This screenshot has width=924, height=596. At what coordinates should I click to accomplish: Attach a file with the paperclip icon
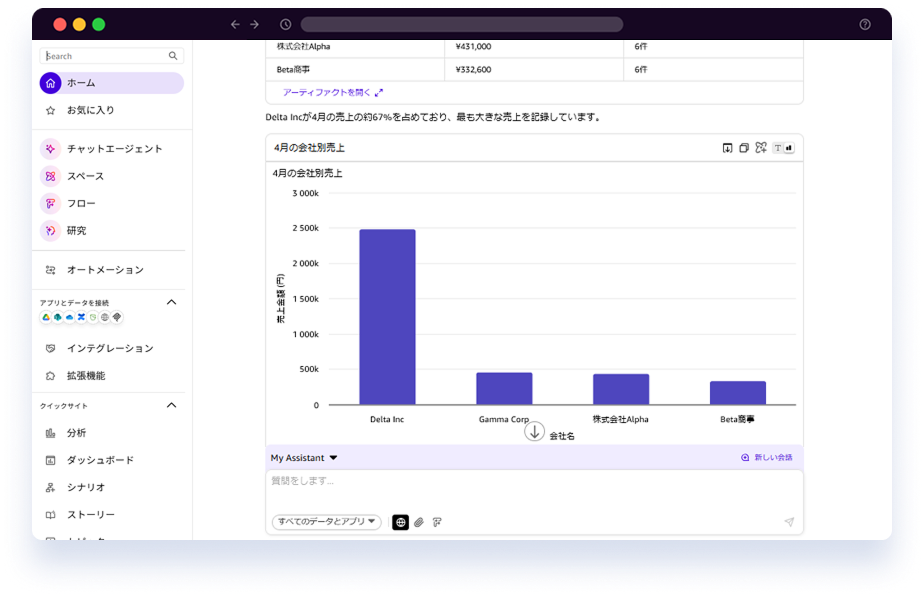(419, 521)
